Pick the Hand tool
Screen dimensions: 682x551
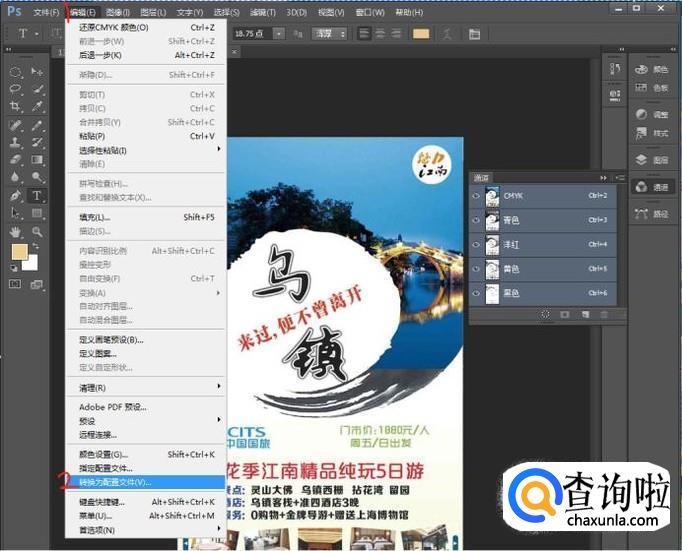click(16, 232)
